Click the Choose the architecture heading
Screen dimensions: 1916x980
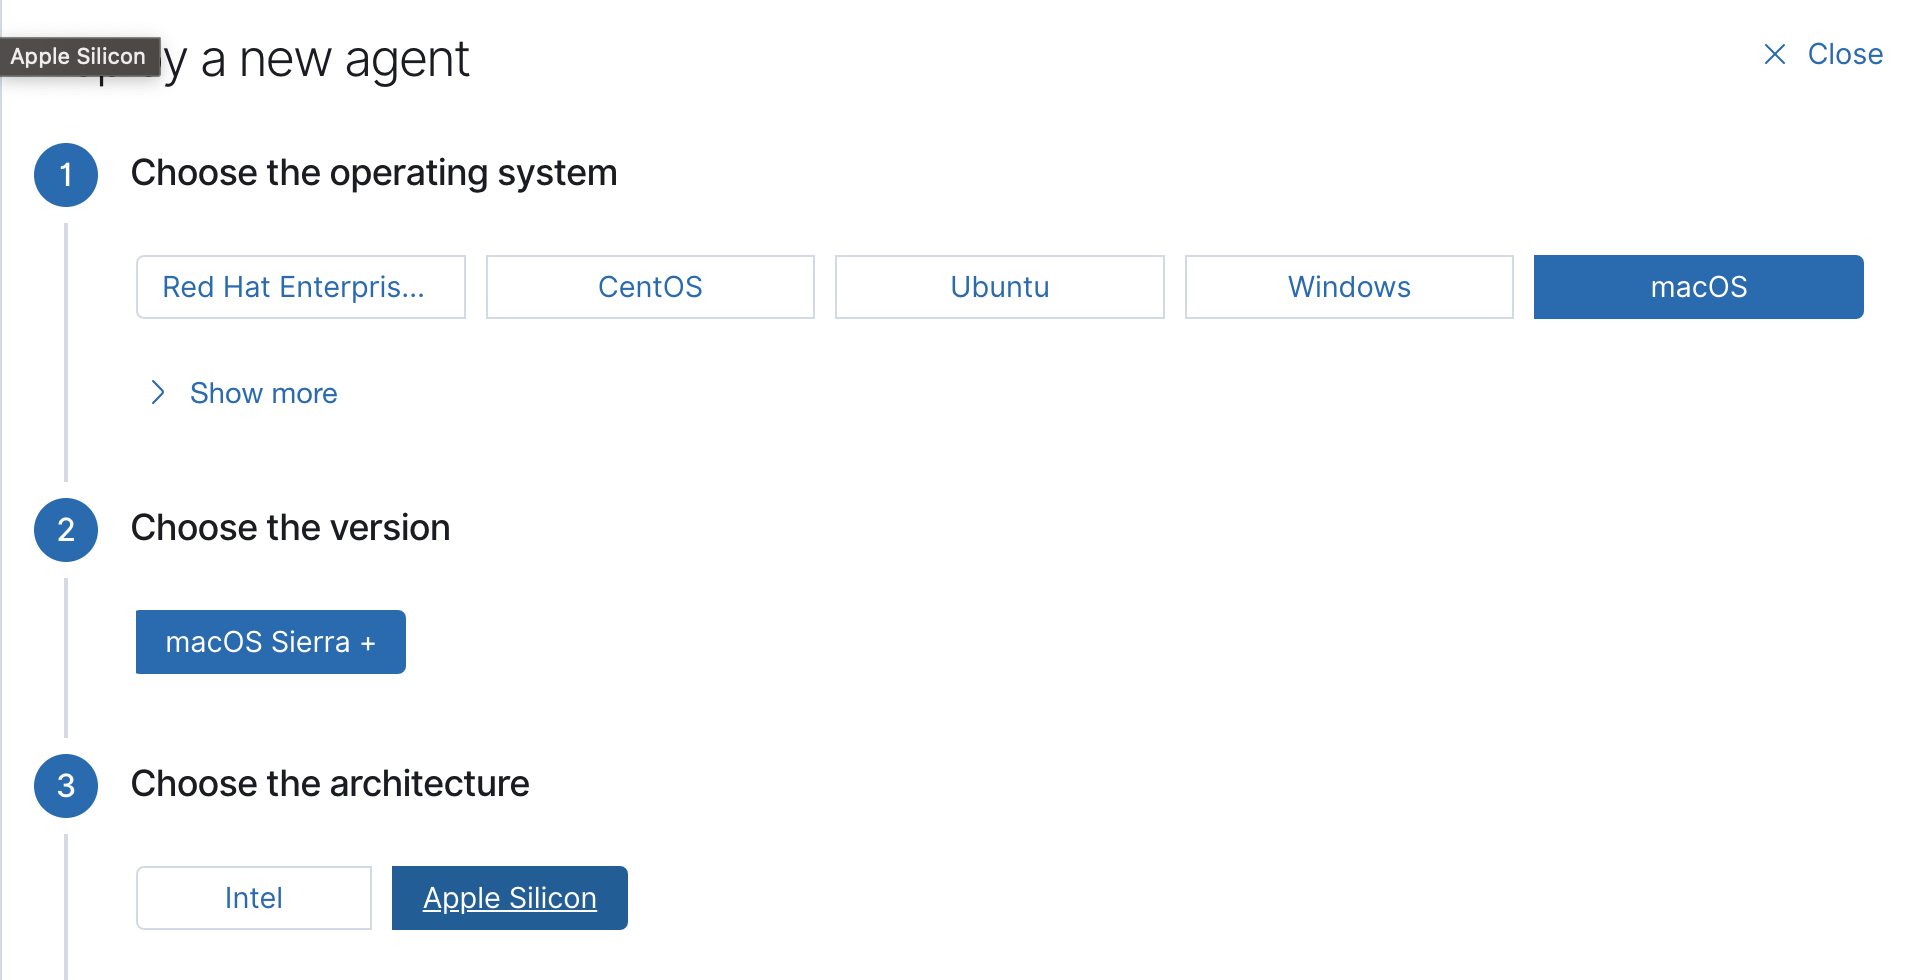coord(330,783)
